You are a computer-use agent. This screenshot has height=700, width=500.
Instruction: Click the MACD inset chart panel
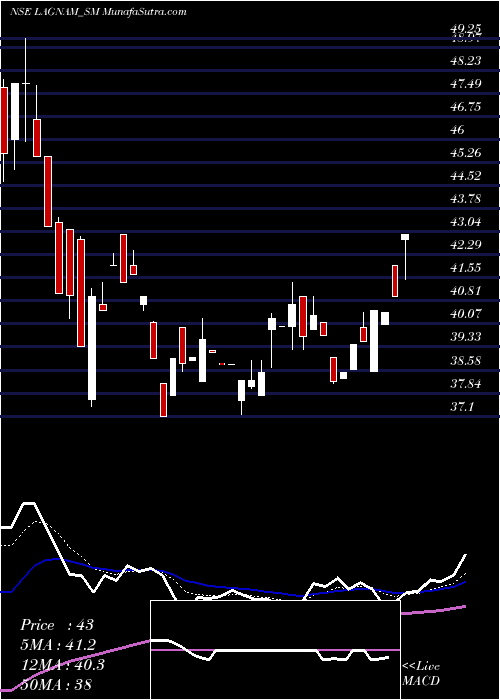[275, 650]
